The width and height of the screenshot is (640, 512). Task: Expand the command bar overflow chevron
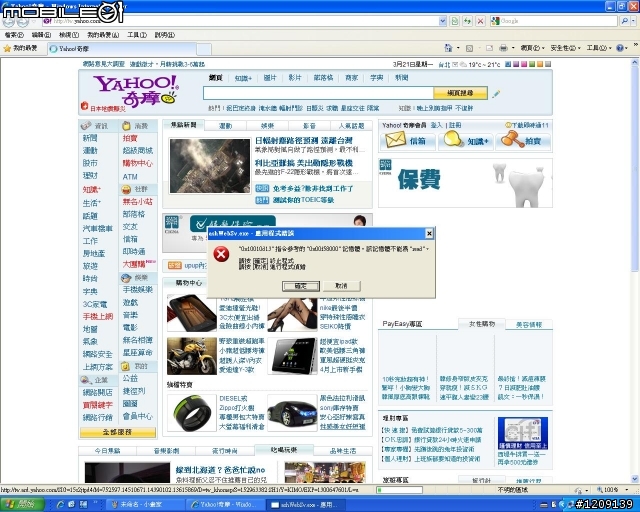[x=636, y=45]
